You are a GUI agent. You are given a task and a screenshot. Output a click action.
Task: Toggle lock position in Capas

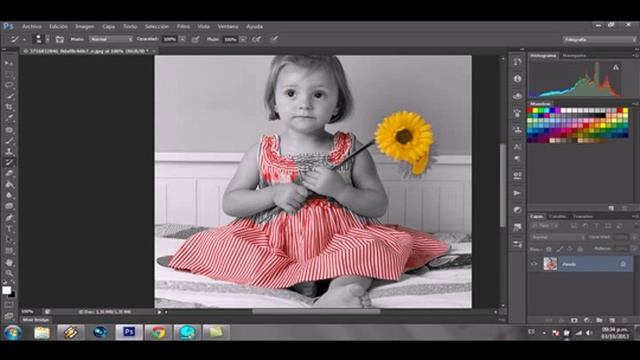(x=570, y=249)
